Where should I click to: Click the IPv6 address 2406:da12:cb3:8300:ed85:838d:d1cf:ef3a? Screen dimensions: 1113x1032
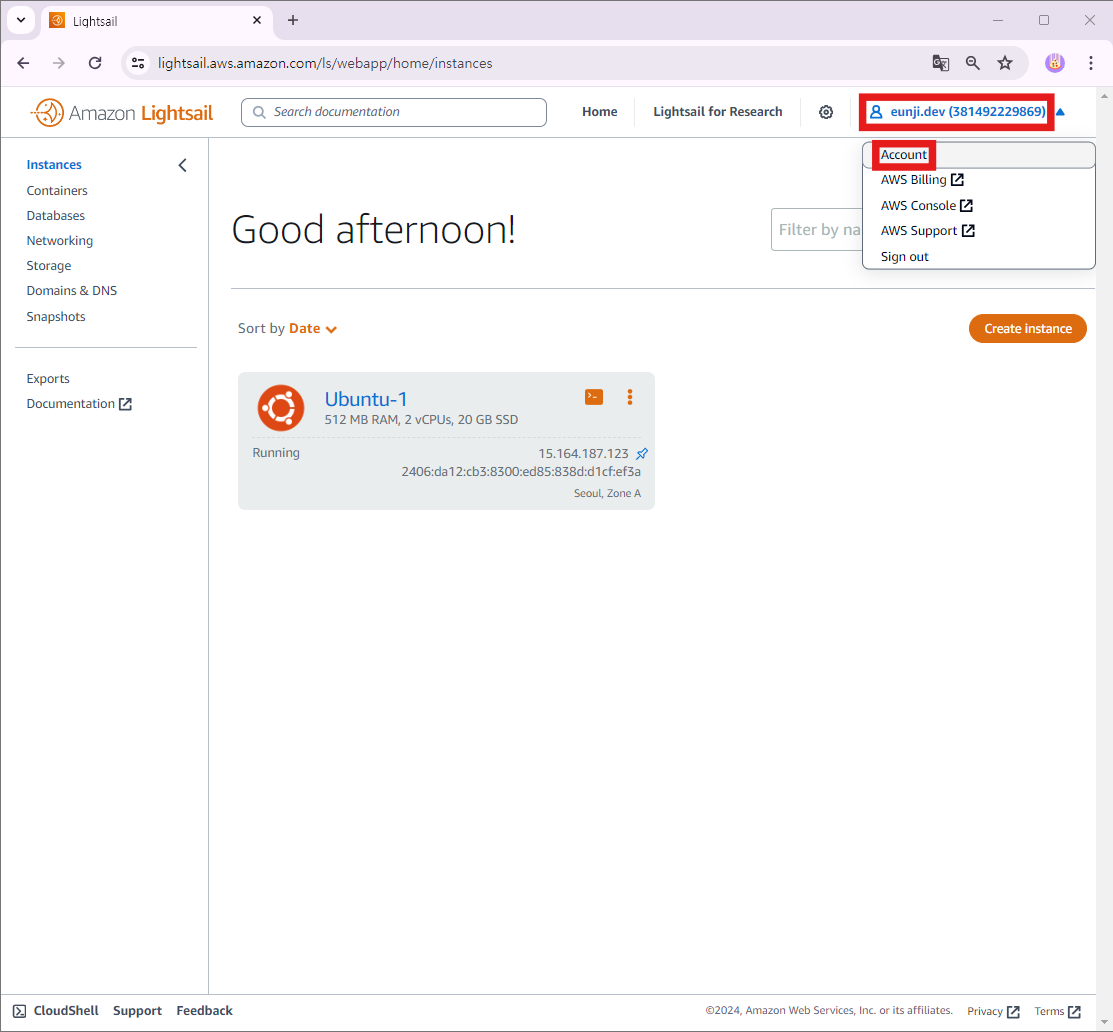pos(521,472)
